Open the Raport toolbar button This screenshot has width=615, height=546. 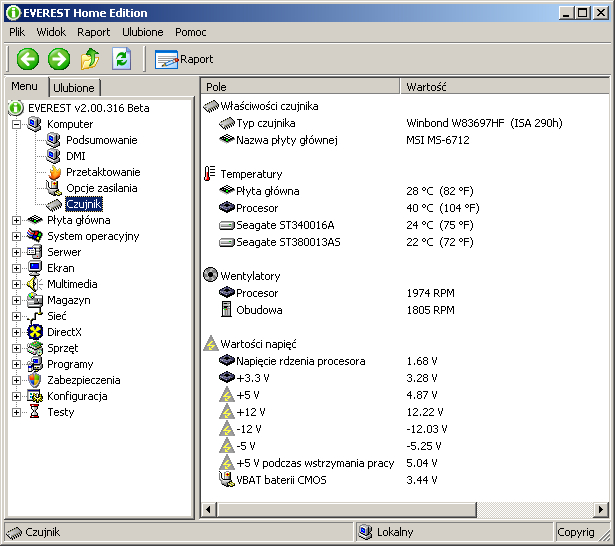[x=184, y=59]
